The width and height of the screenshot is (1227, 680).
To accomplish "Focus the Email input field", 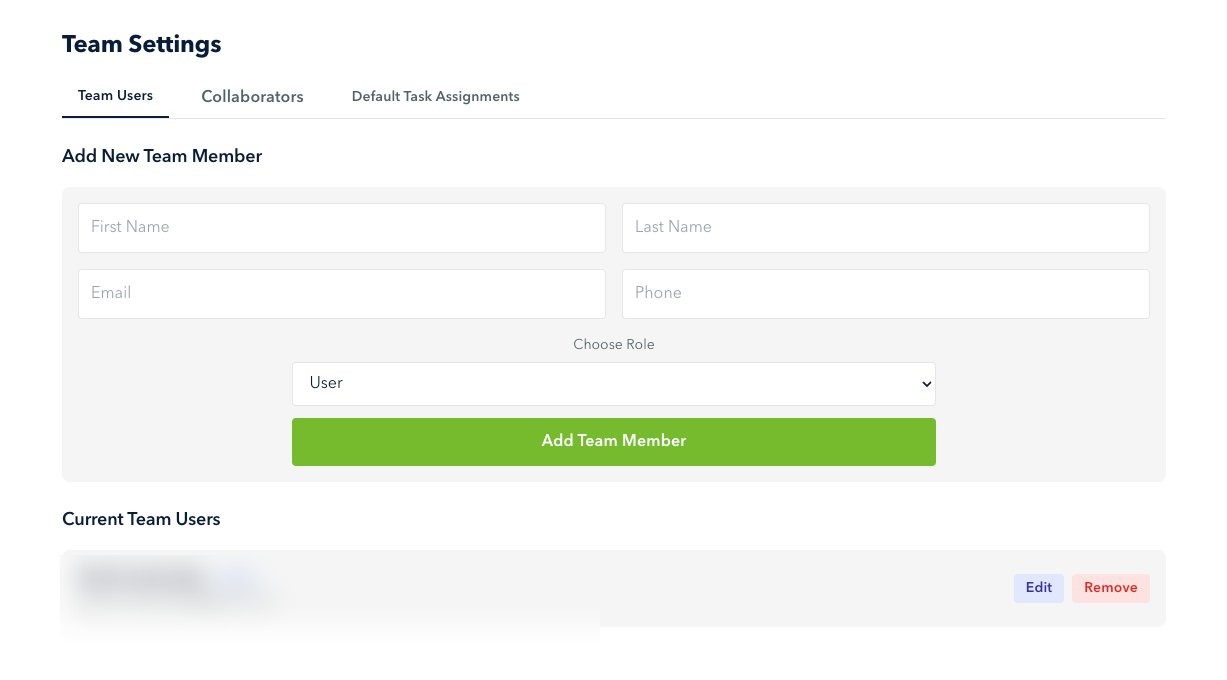I will (x=342, y=293).
